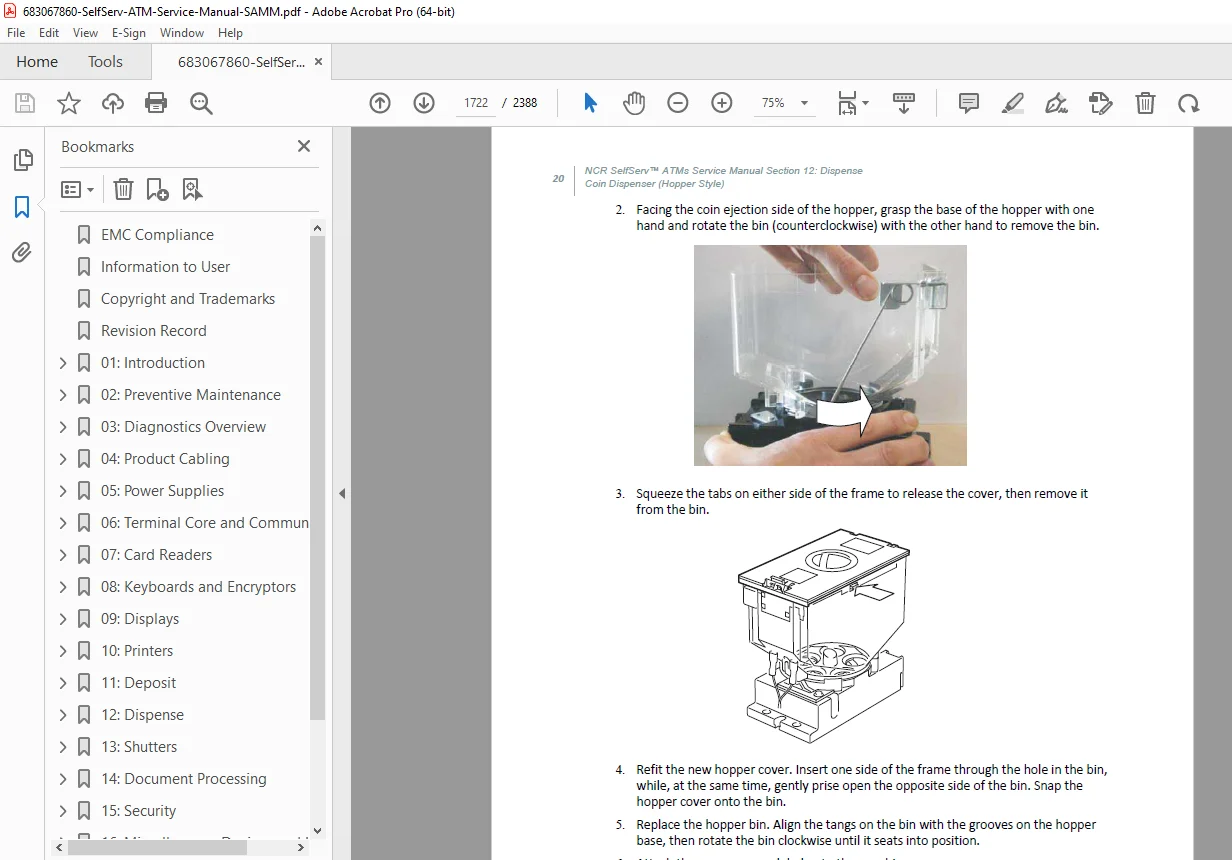Add the star bookmark to this file

coord(69,103)
